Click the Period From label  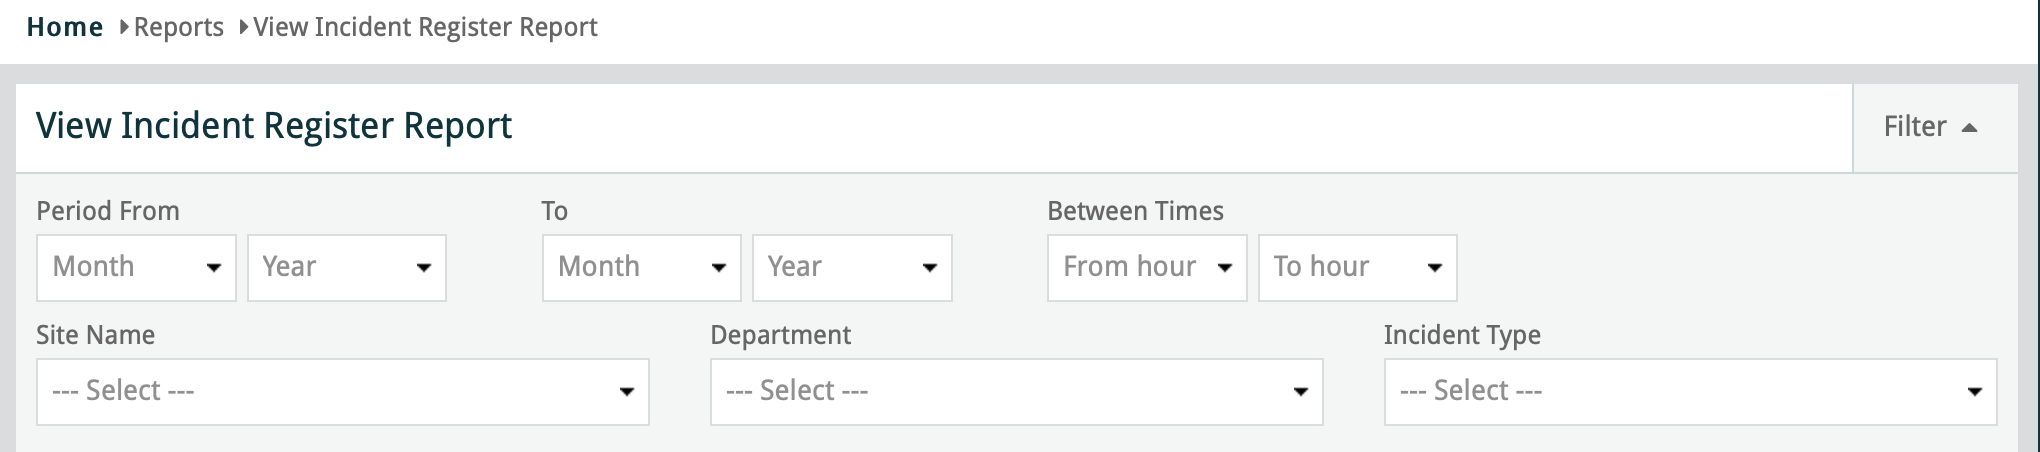click(108, 211)
